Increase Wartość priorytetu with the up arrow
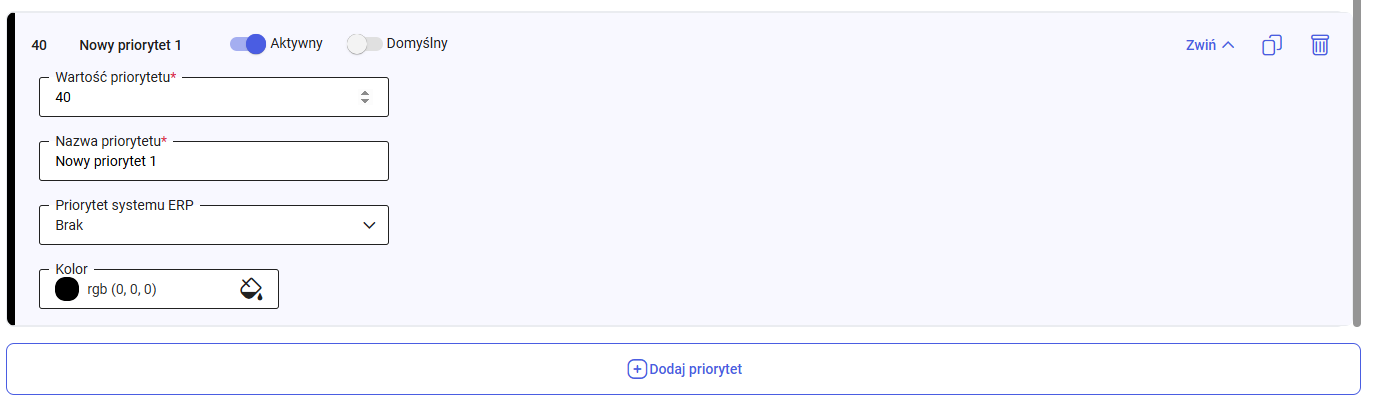The width and height of the screenshot is (1376, 400). click(x=365, y=93)
